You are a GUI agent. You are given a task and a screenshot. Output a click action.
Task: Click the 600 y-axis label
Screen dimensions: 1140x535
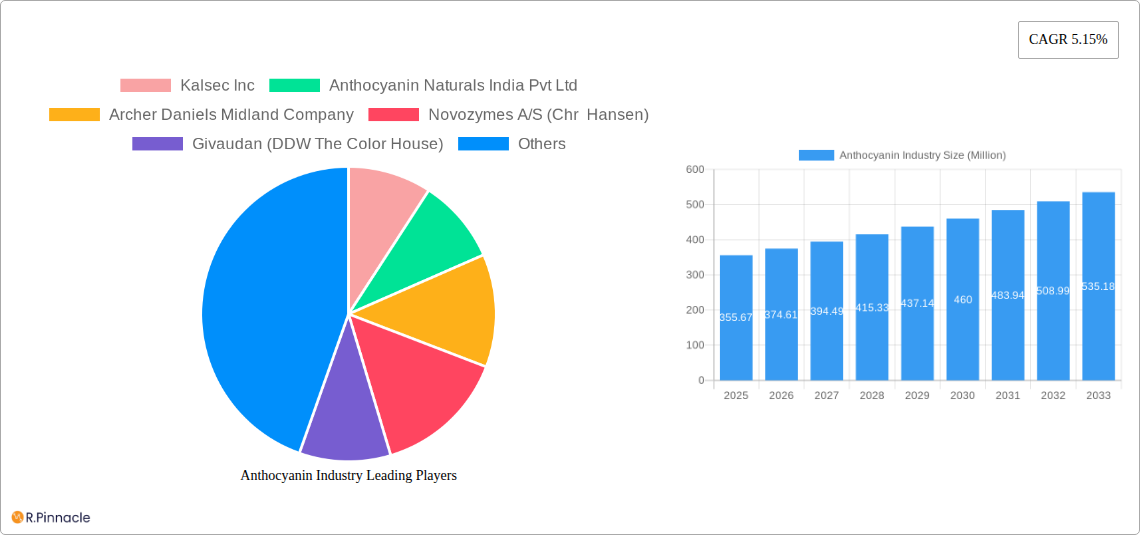(695, 169)
